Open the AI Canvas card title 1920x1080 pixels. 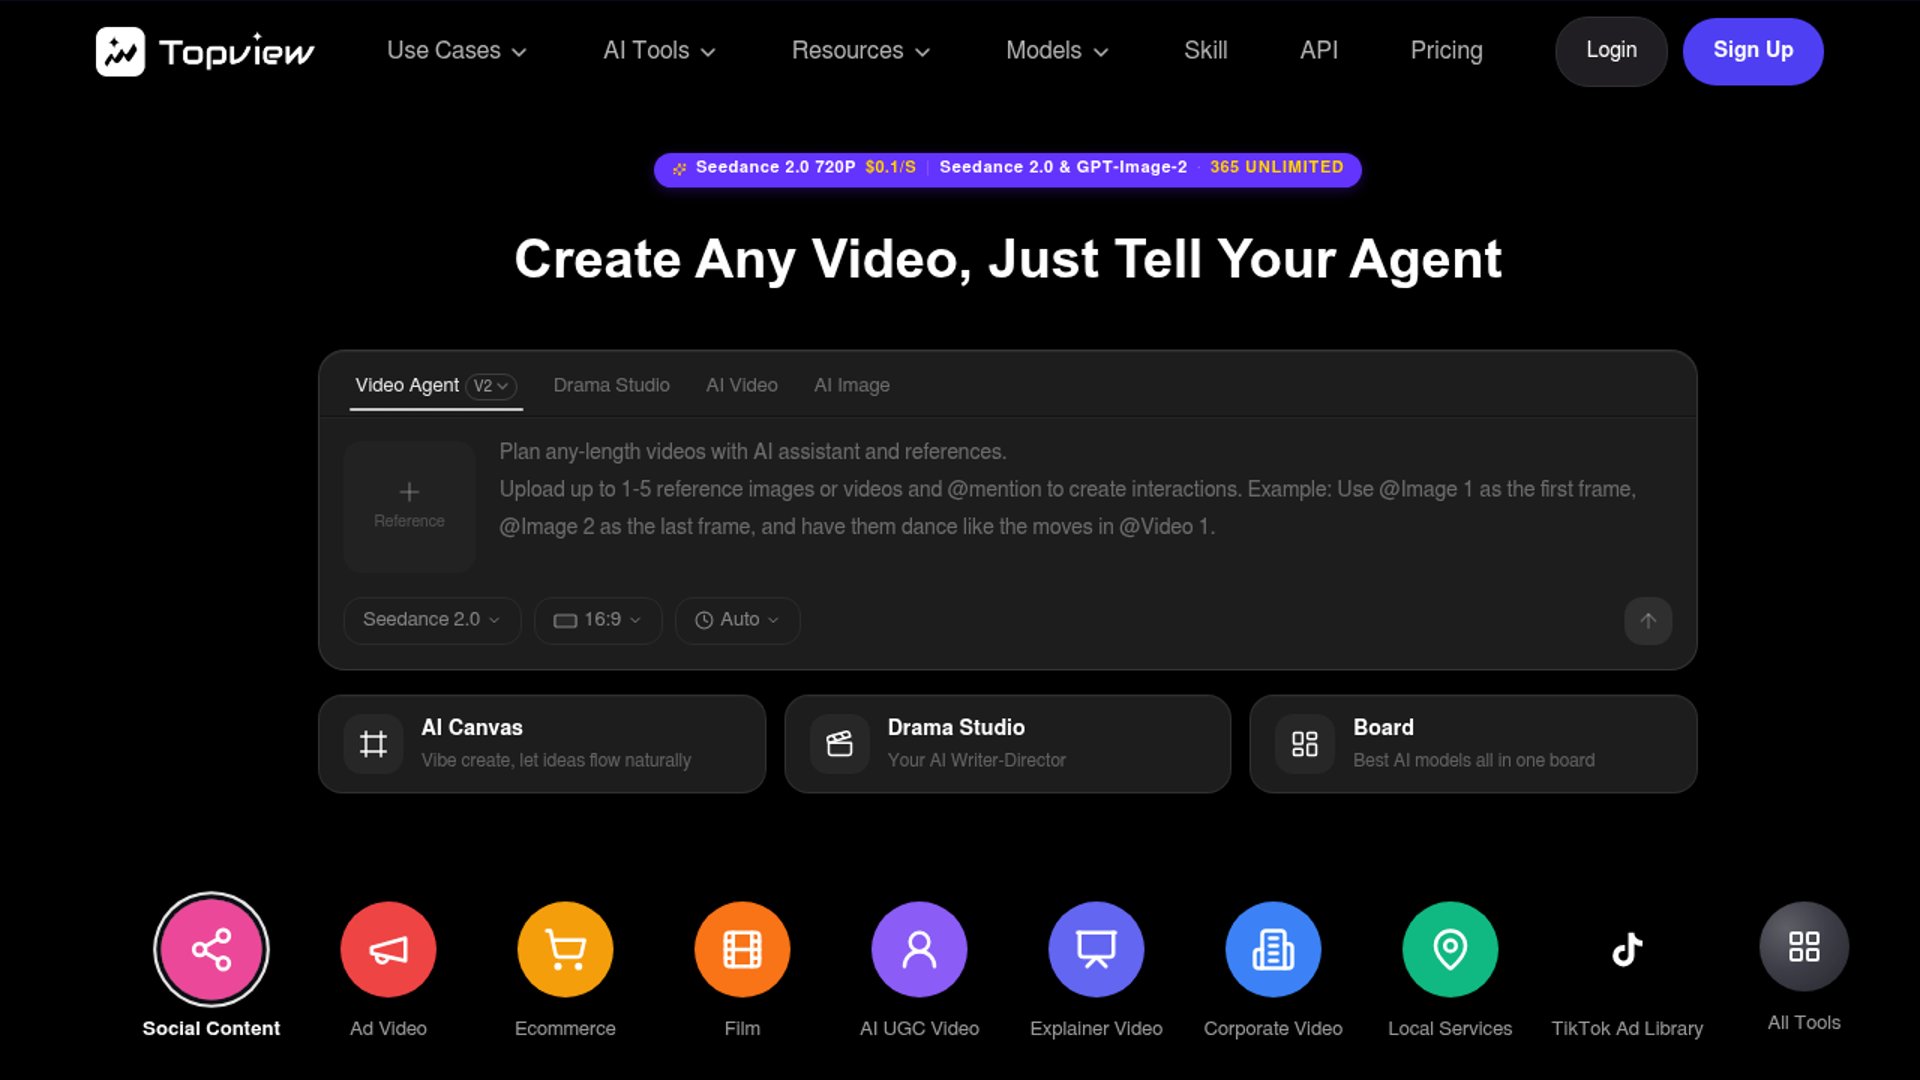[x=472, y=728]
